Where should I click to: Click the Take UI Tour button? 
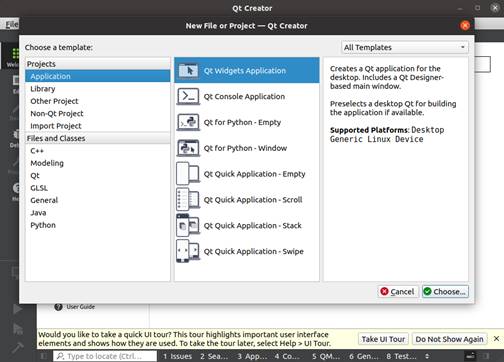coord(383,339)
